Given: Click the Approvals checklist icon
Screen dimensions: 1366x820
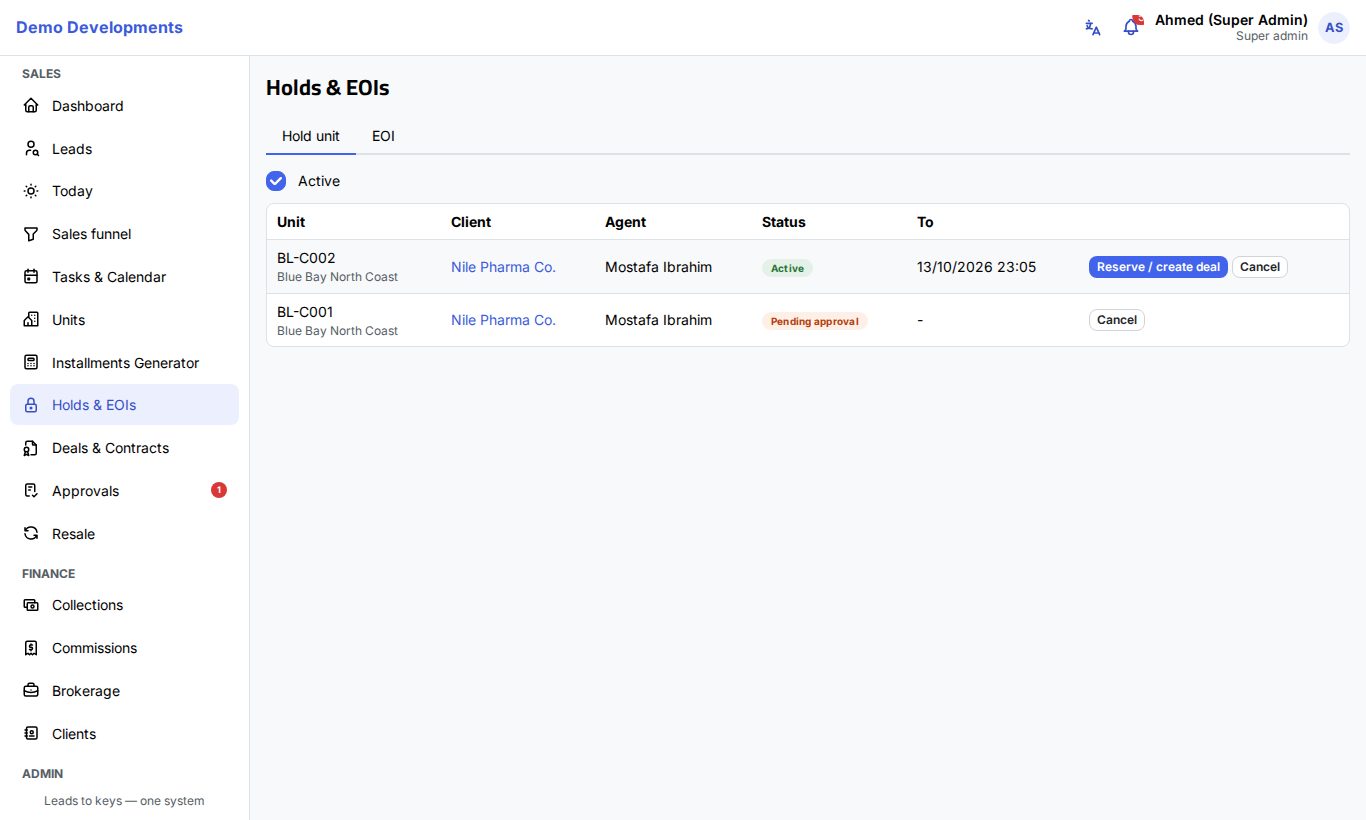Looking at the screenshot, I should point(31,491).
